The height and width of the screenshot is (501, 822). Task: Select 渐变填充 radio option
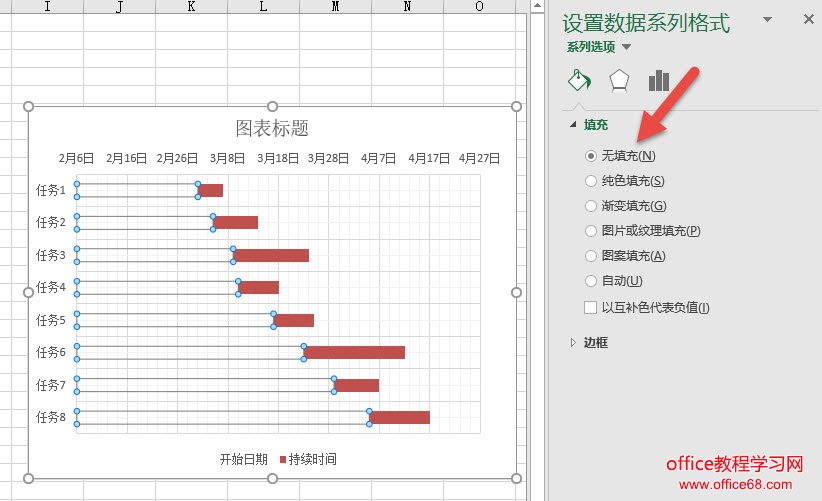(591, 206)
